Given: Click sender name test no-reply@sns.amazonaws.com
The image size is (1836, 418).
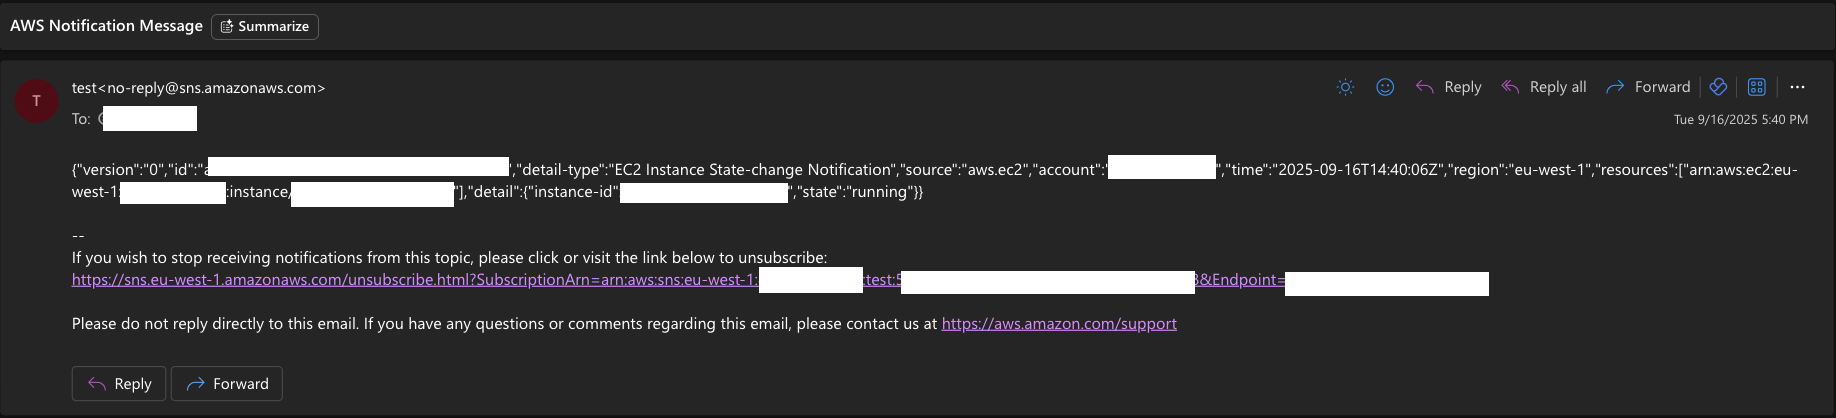Looking at the screenshot, I should coord(198,88).
